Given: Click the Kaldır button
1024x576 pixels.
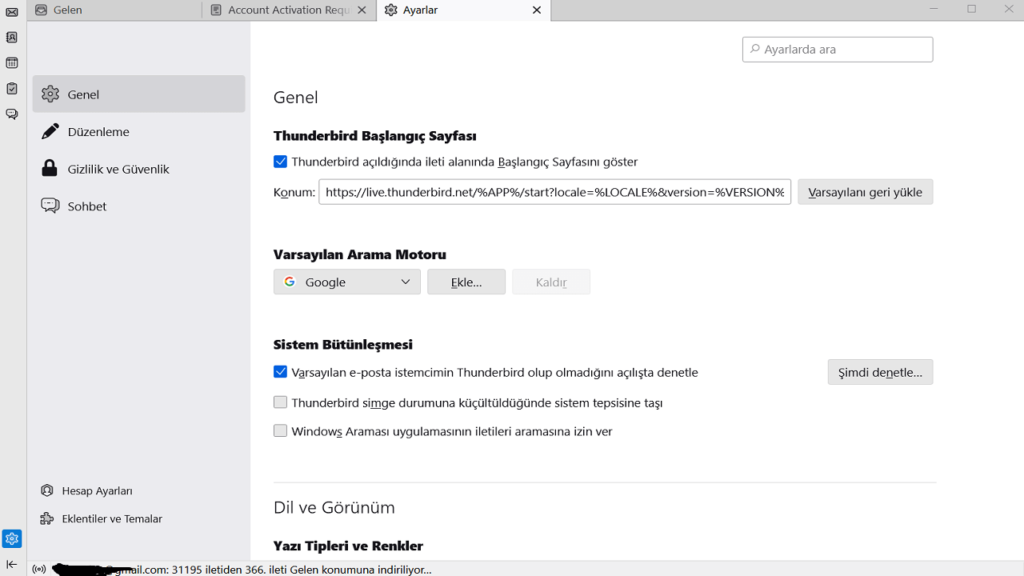Looking at the screenshot, I should 551,282.
